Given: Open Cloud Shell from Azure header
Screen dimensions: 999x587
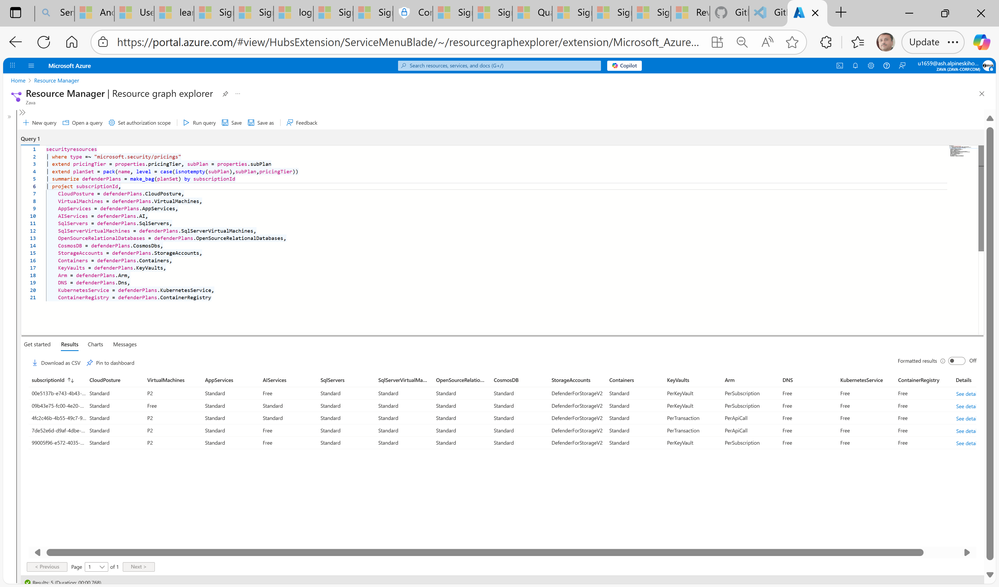Looking at the screenshot, I should 839,66.
